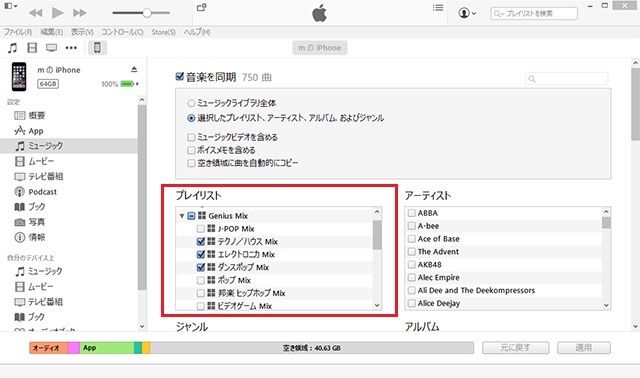Collapse the Genius Mix disclosure triangle
This screenshot has width=640, height=378.
182,216
